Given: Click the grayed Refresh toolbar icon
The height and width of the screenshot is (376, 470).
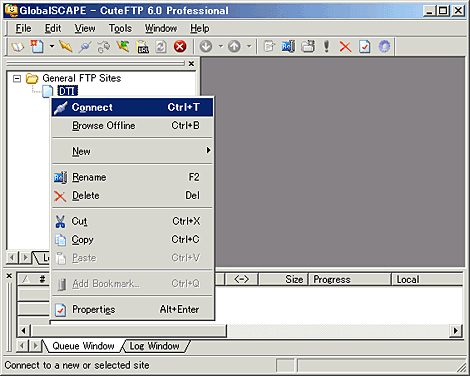Looking at the screenshot, I should point(161,47).
